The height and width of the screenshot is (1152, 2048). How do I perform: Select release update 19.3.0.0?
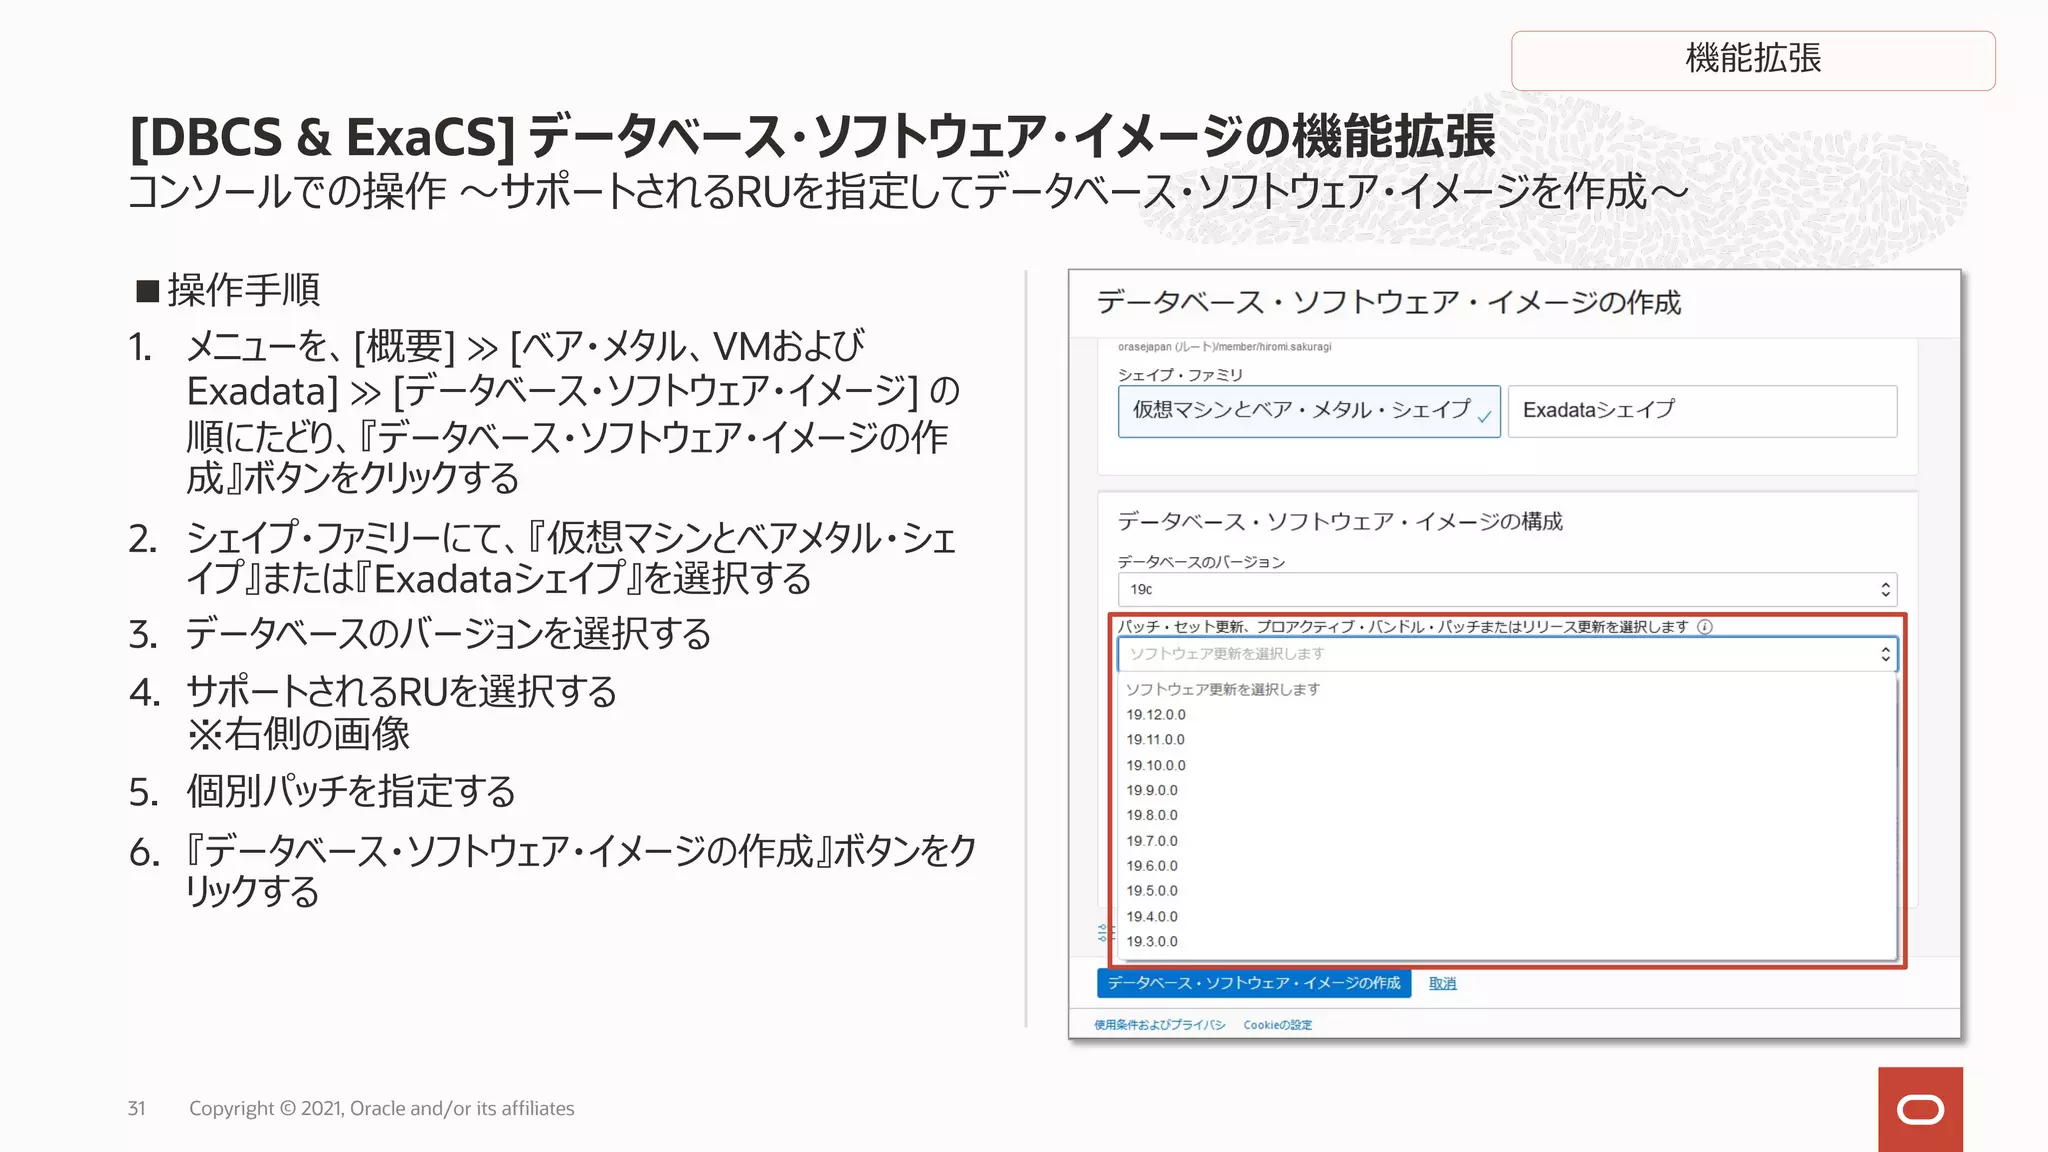1152,941
